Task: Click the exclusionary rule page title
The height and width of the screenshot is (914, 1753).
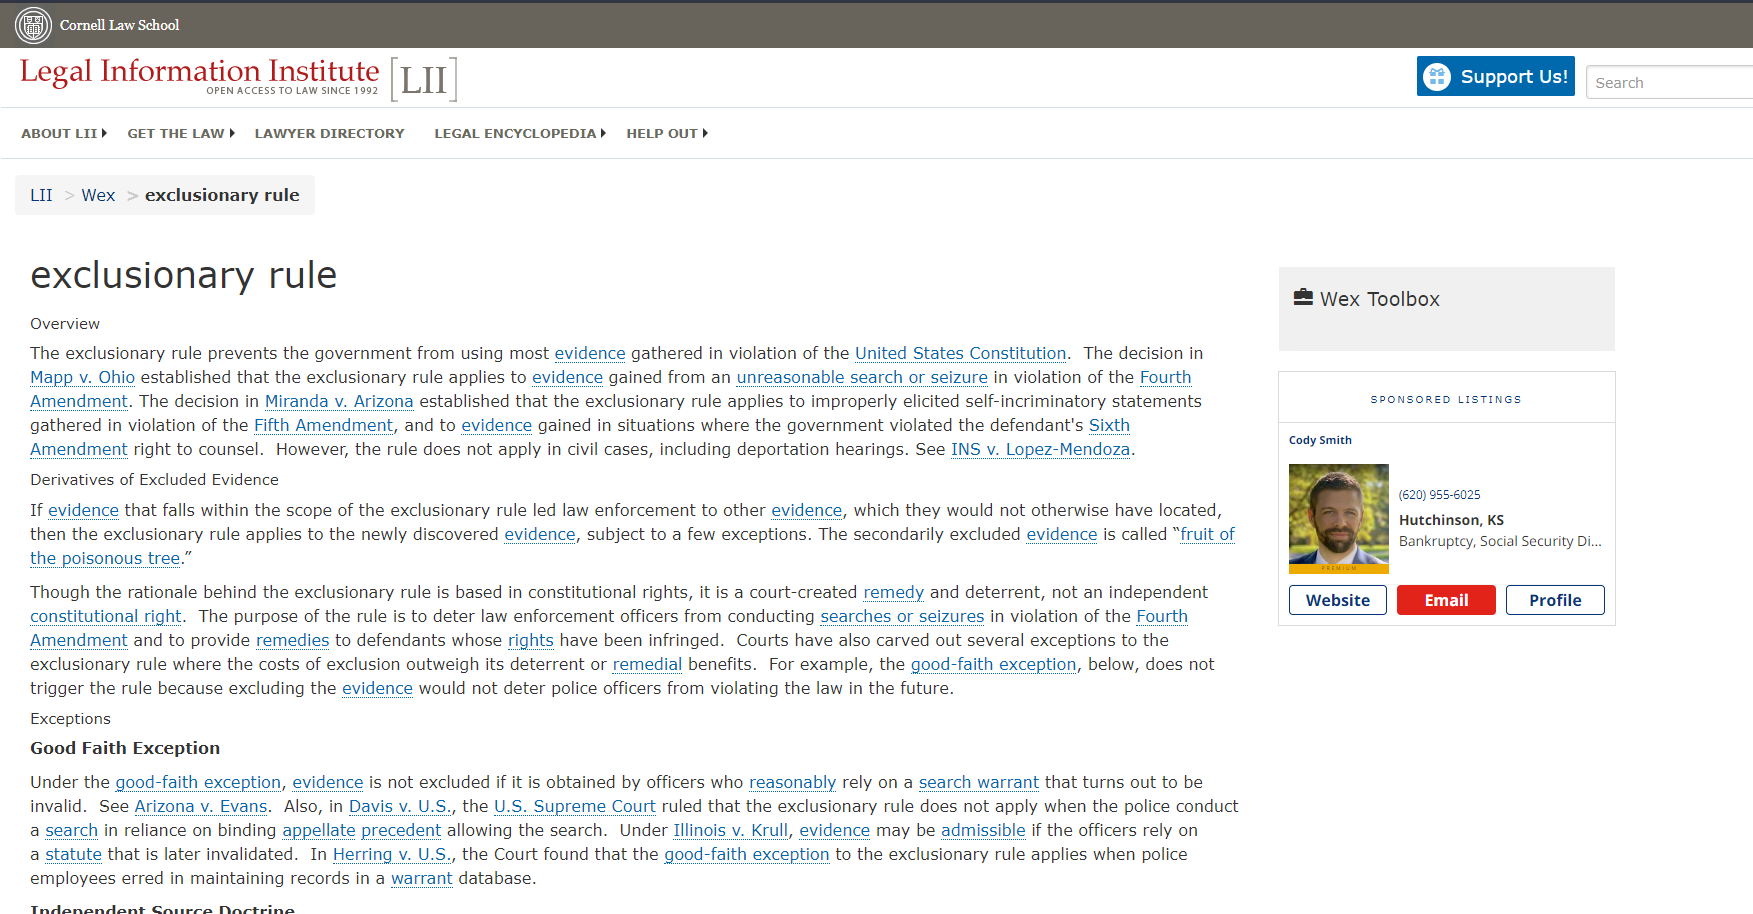Action: click(x=184, y=275)
